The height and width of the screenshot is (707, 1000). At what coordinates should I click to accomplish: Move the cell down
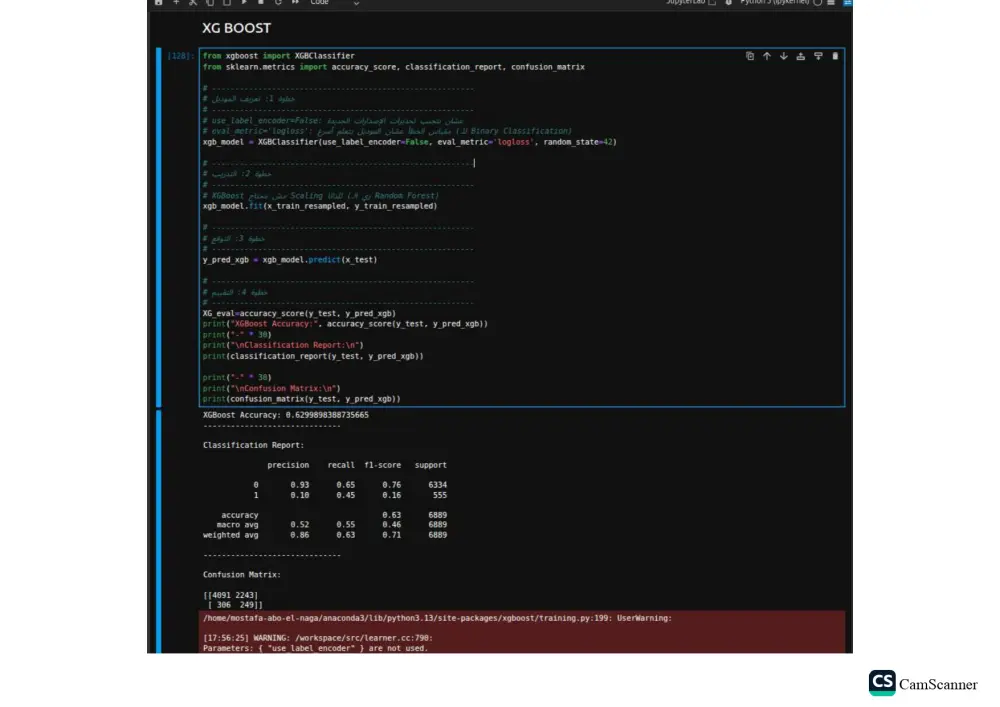click(783, 56)
